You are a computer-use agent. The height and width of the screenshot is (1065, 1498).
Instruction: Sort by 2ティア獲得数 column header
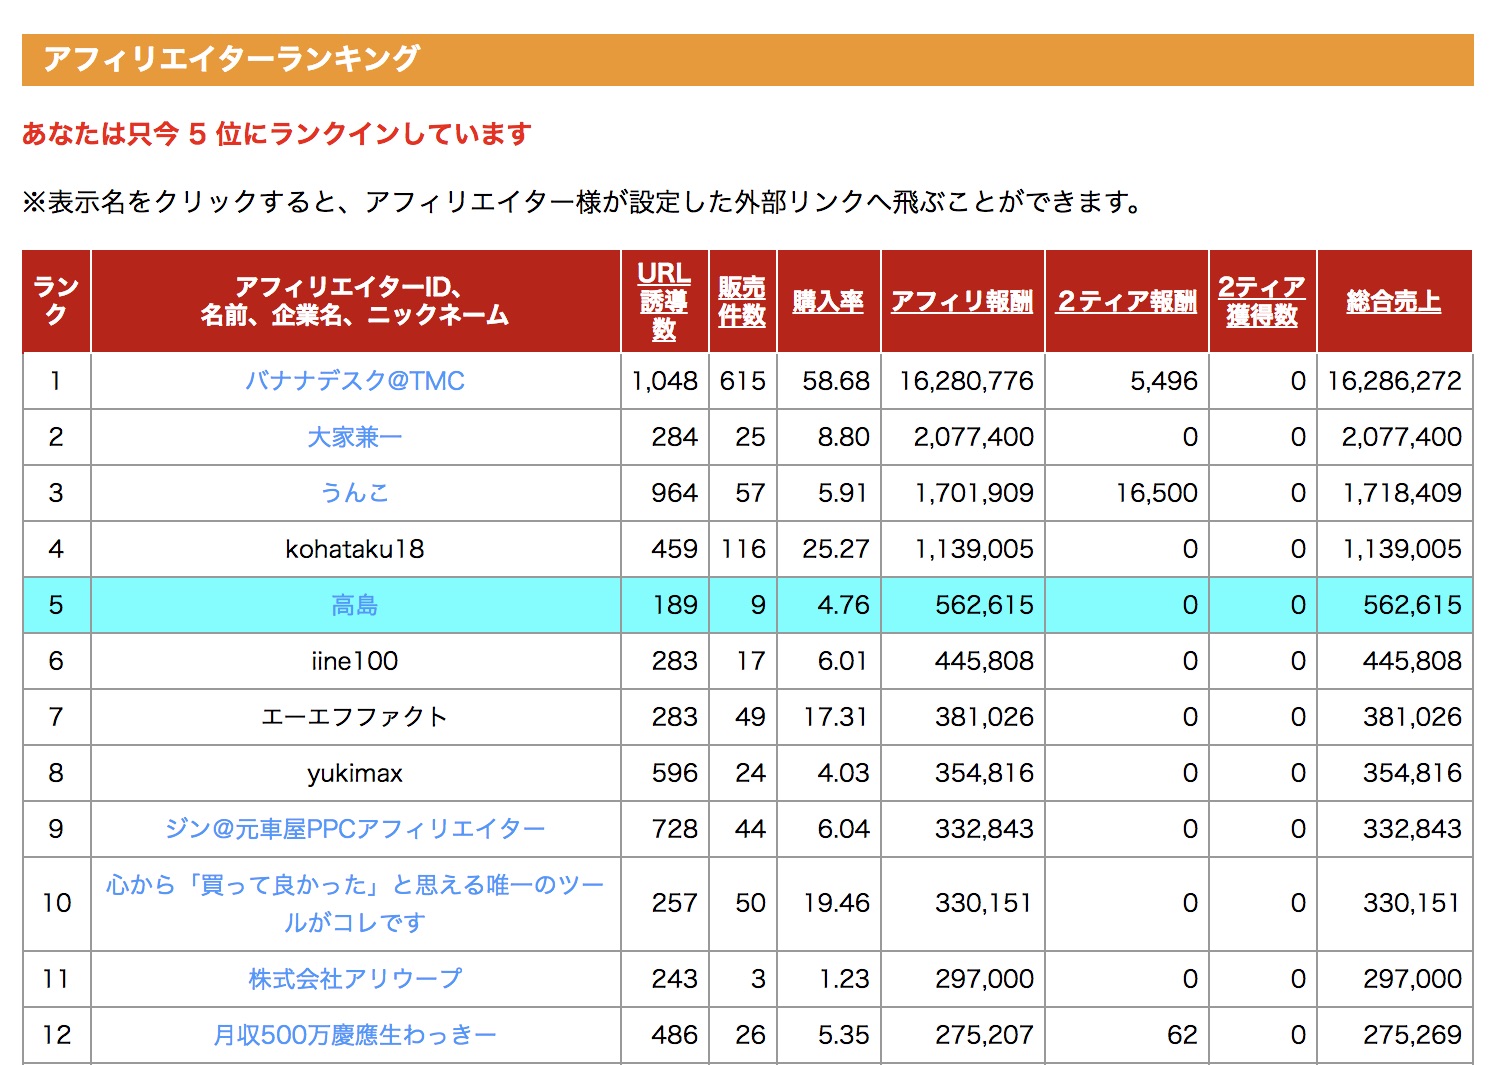(x=1262, y=301)
